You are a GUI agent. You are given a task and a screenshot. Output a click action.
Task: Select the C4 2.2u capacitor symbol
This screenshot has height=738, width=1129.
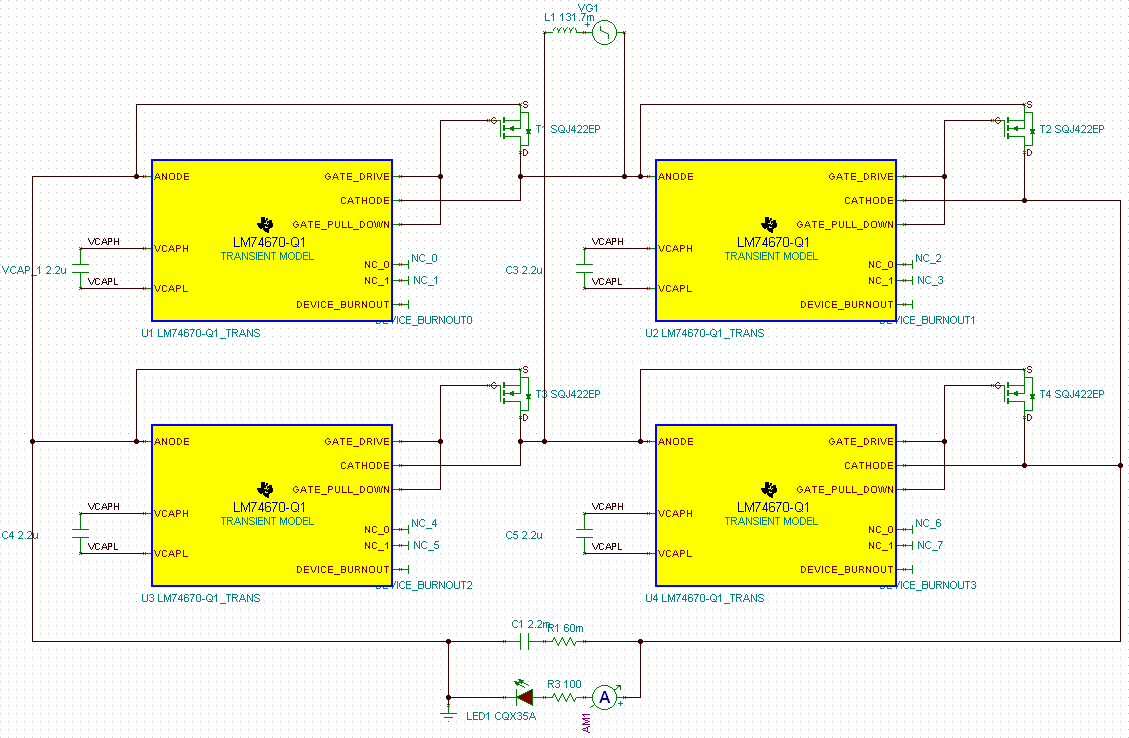point(81,534)
